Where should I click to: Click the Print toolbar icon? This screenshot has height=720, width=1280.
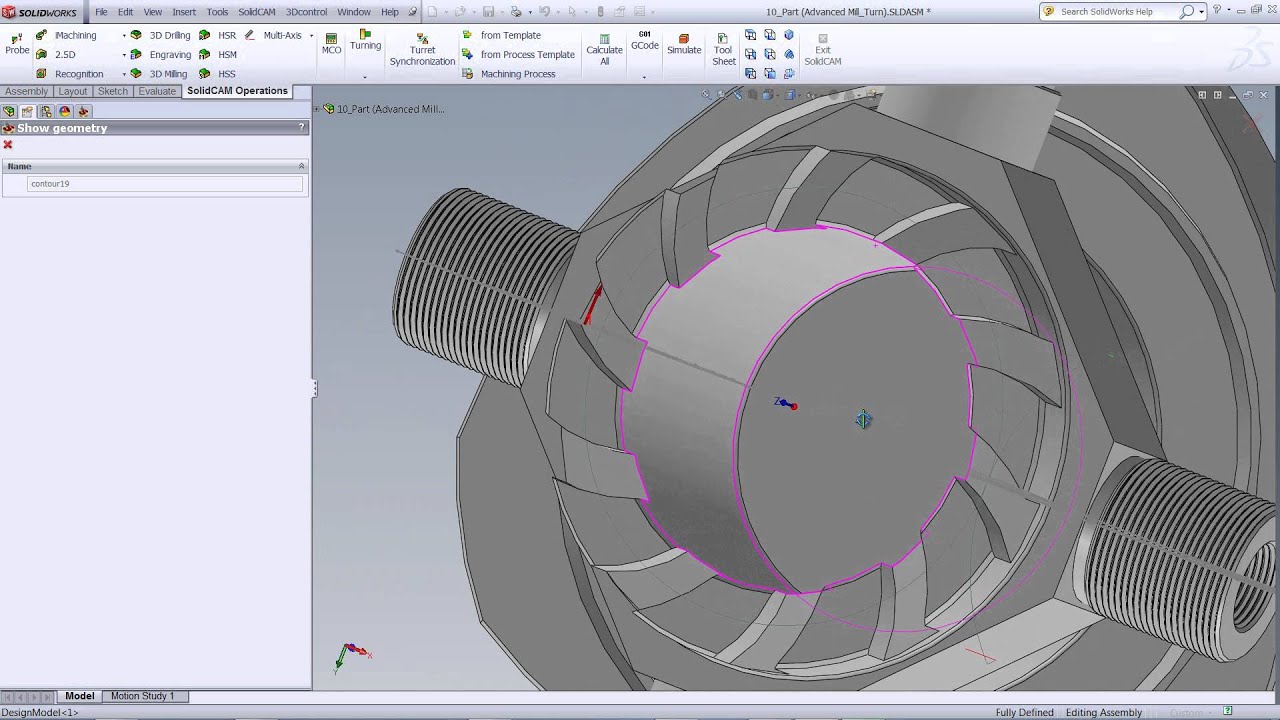click(517, 12)
